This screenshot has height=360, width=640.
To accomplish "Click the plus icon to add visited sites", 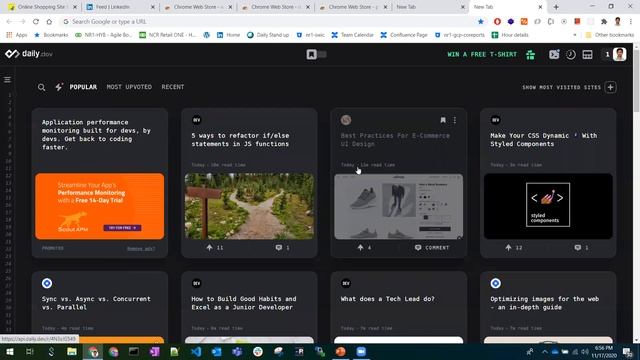I will [611, 87].
